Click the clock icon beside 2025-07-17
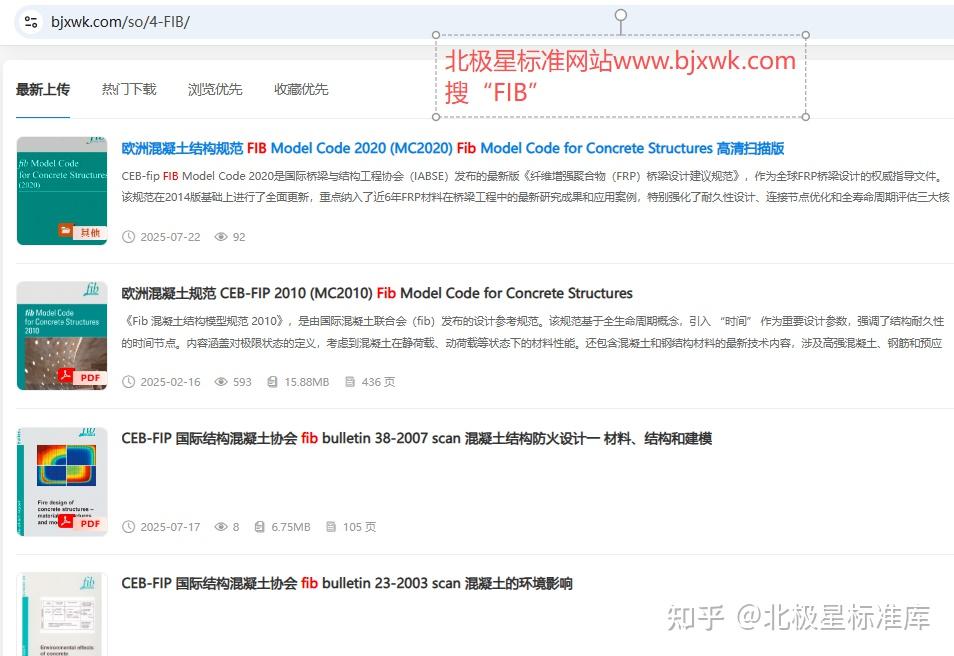Image resolution: width=954 pixels, height=656 pixels. click(x=128, y=527)
